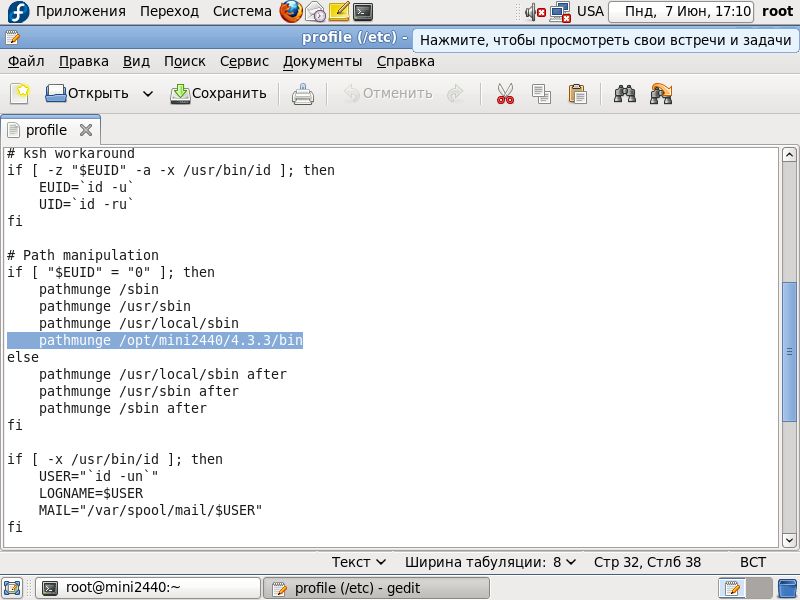Open terminal launcher in top panel
The width and height of the screenshot is (800, 600).
[364, 12]
